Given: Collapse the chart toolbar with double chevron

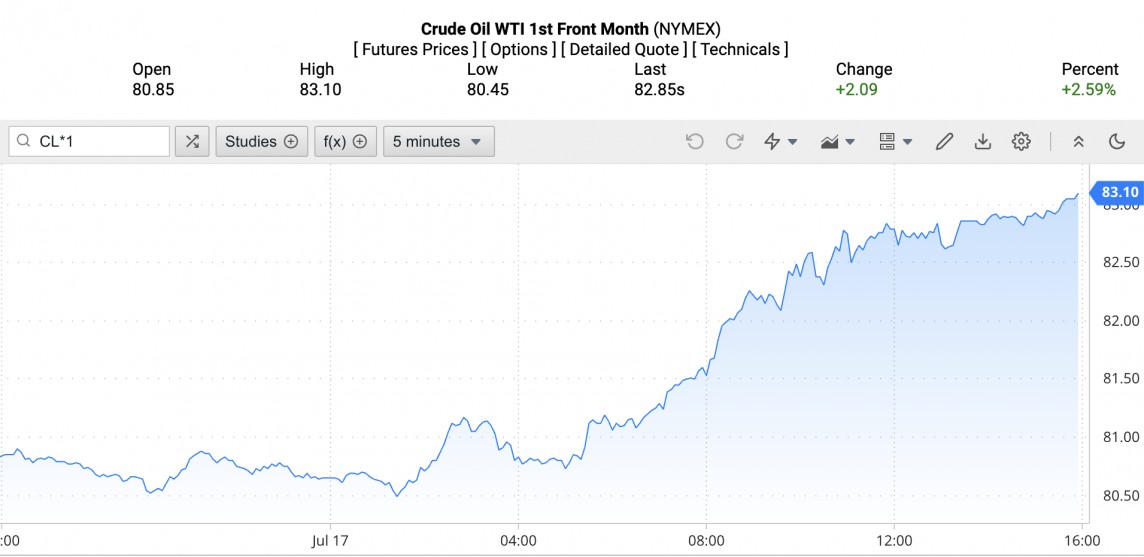Looking at the screenshot, I should (x=1078, y=142).
